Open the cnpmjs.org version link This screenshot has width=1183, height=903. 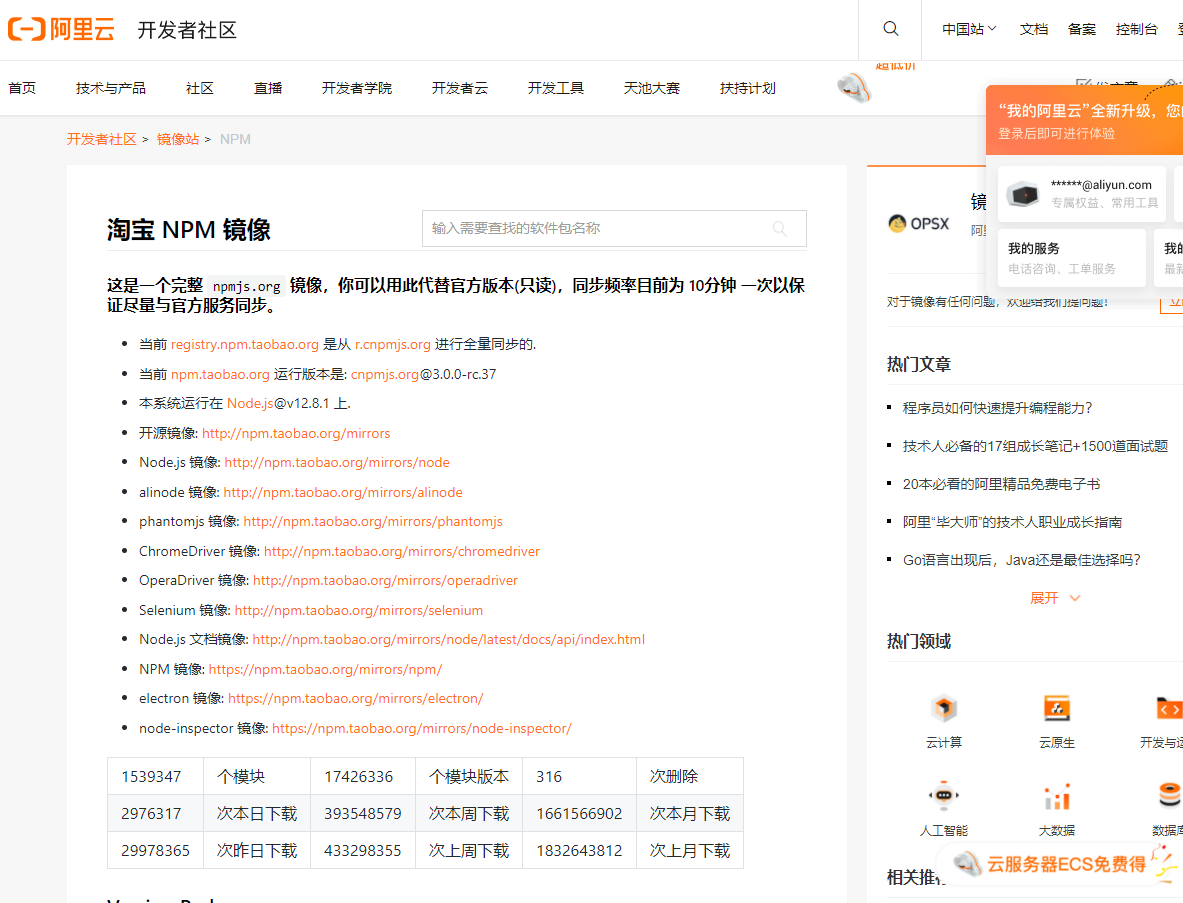click(385, 374)
